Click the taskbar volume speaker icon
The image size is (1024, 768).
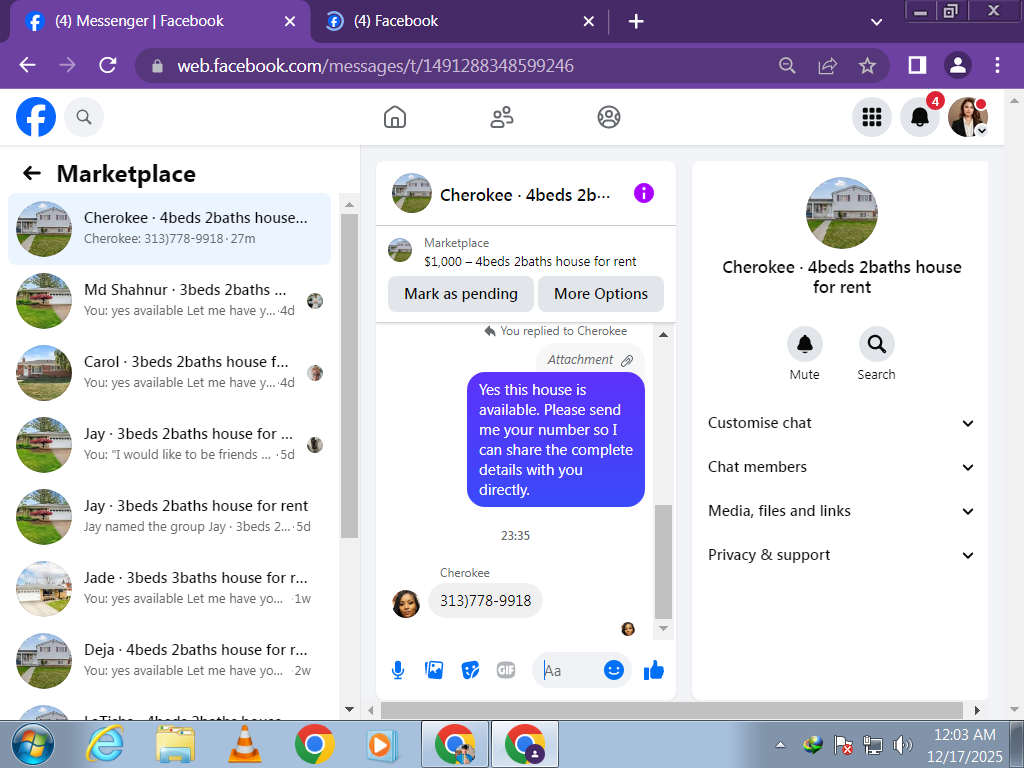click(x=903, y=744)
